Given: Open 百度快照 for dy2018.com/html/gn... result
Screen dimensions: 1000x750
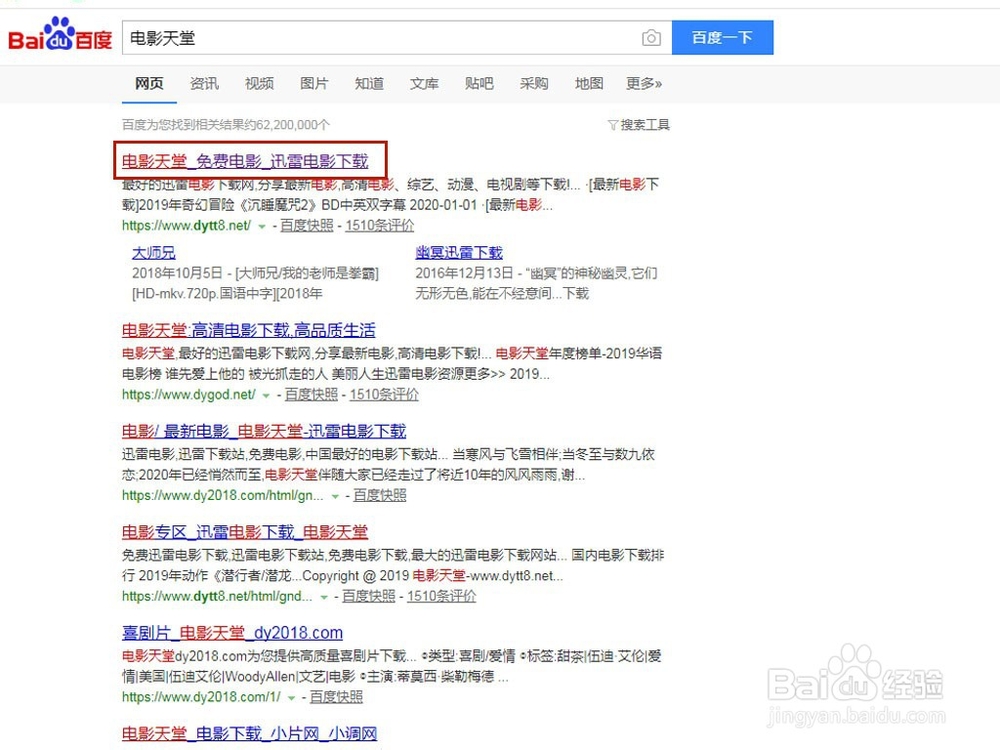Looking at the screenshot, I should point(379,495).
